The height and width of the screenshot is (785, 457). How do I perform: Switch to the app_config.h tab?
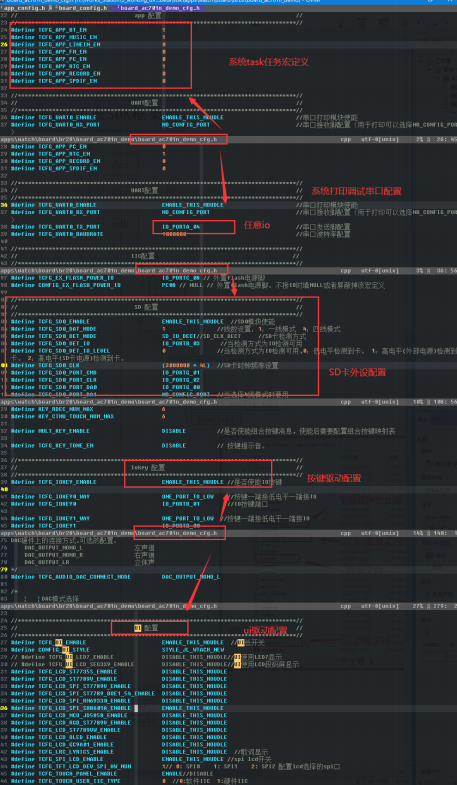point(25,9)
